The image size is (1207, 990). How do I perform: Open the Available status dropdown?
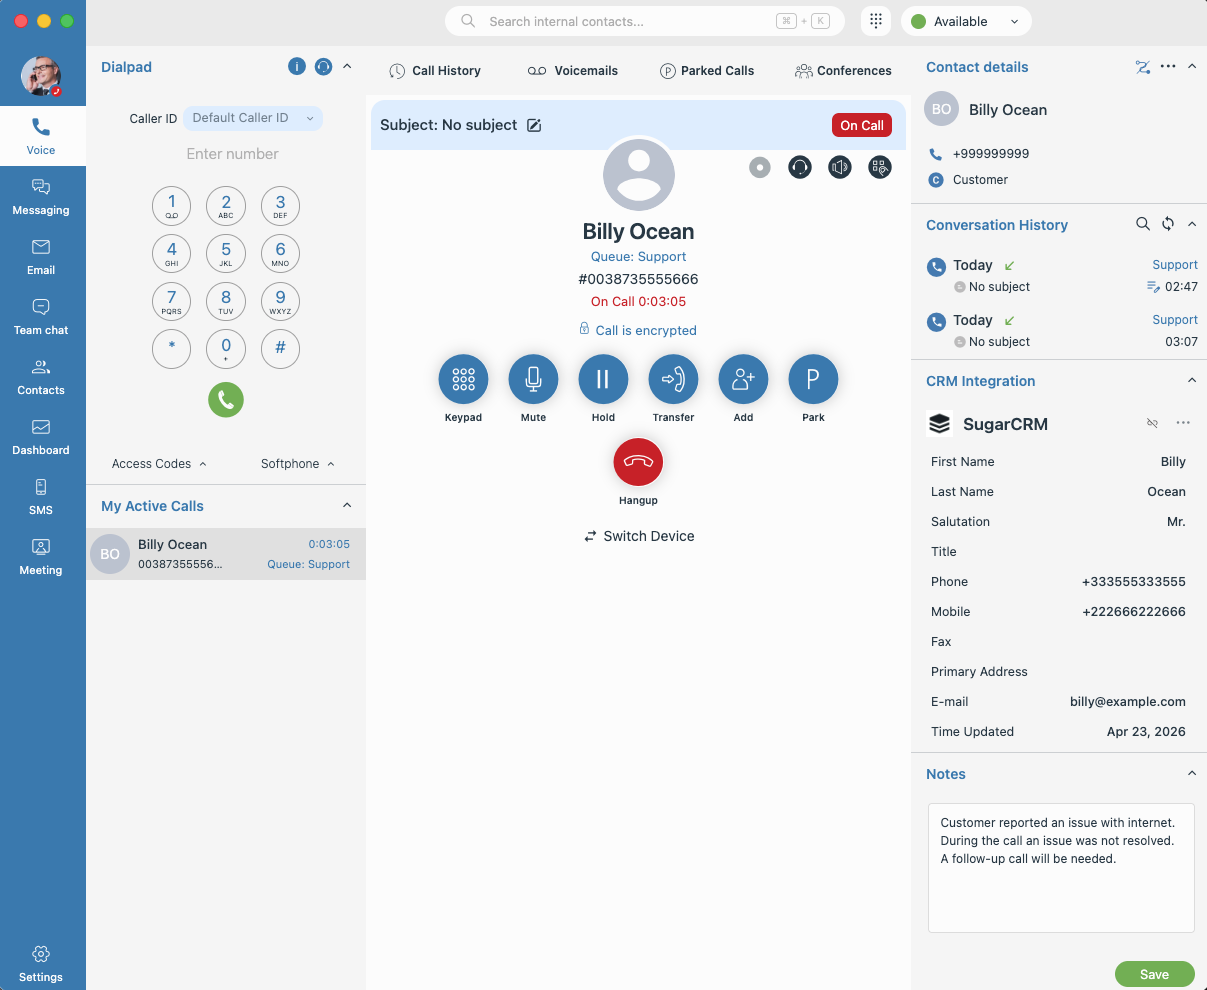[x=965, y=21]
